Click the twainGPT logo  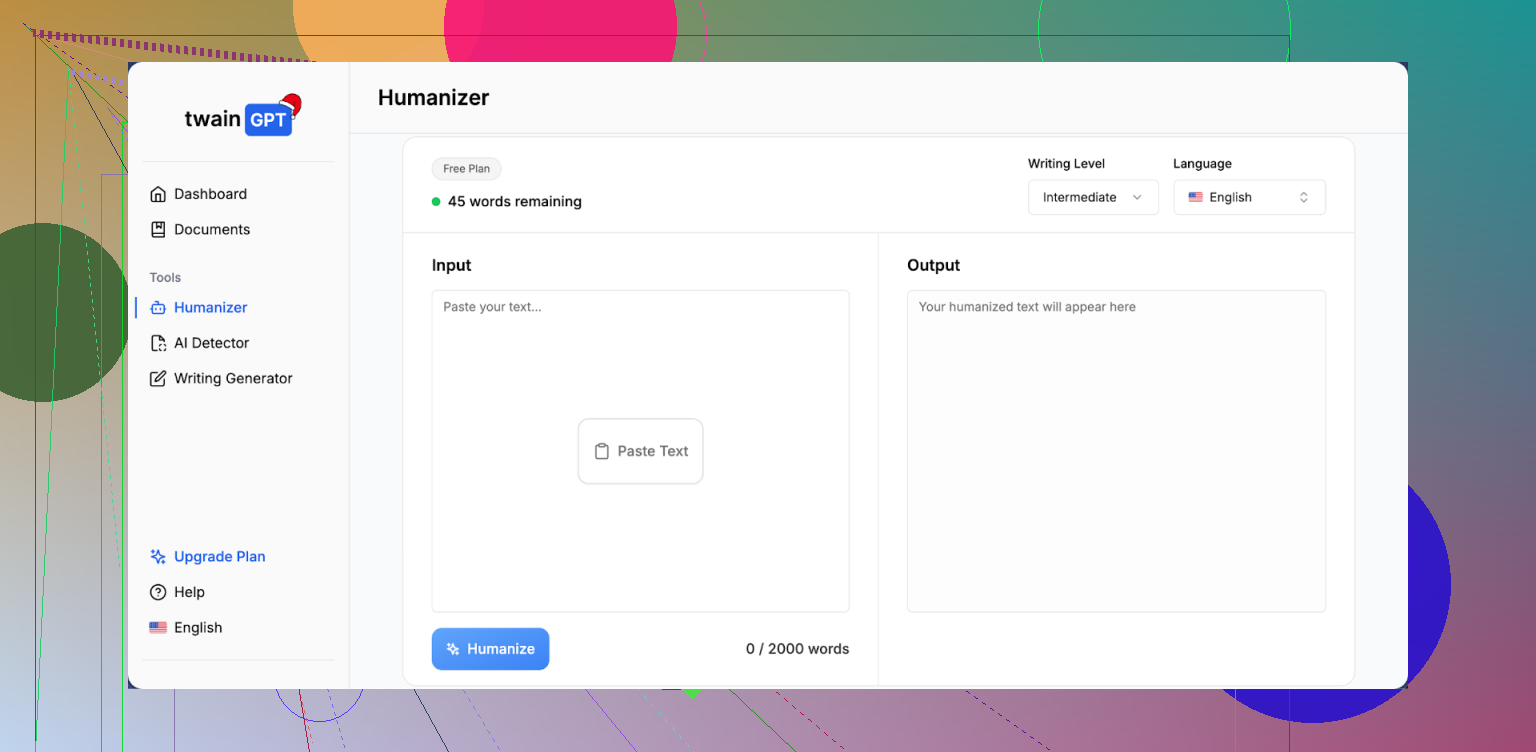coord(241,118)
